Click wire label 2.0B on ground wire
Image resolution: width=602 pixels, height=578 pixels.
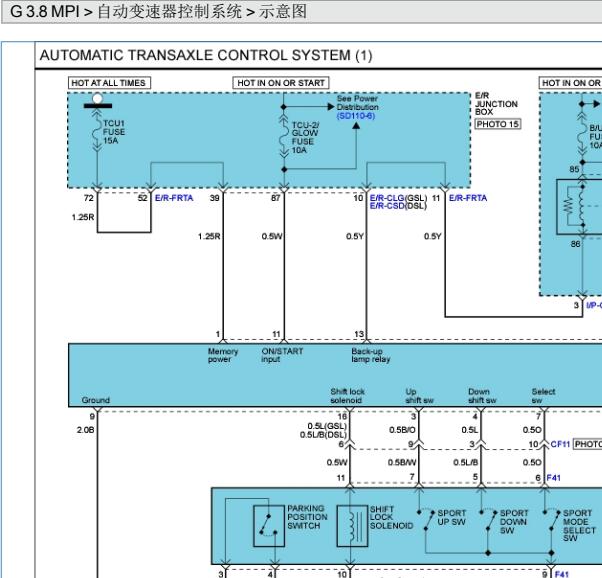(85, 430)
